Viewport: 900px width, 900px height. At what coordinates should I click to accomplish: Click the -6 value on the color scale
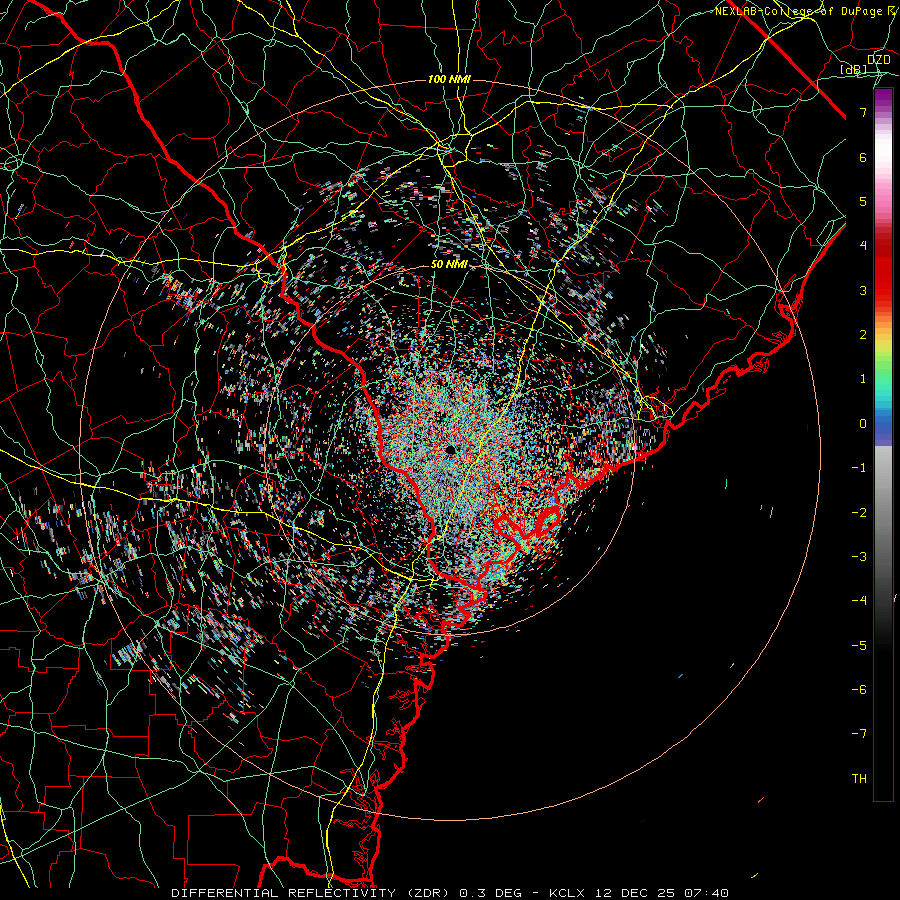coord(859,690)
